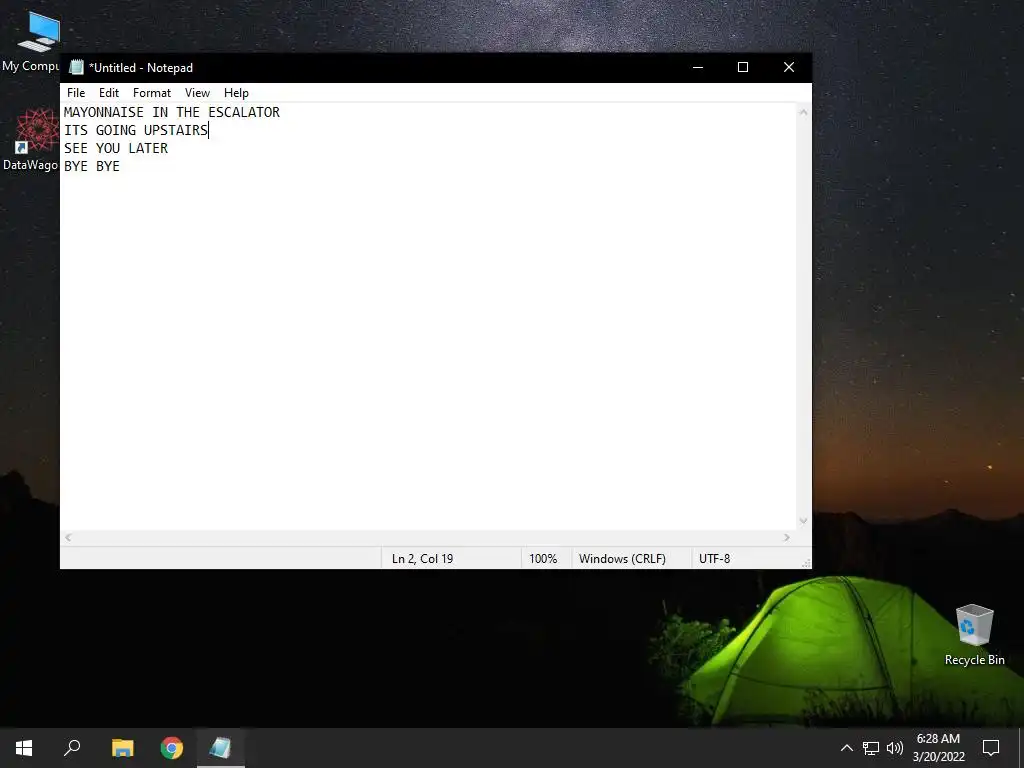Open the File menu in Notepad
1024x768 pixels.
76,93
